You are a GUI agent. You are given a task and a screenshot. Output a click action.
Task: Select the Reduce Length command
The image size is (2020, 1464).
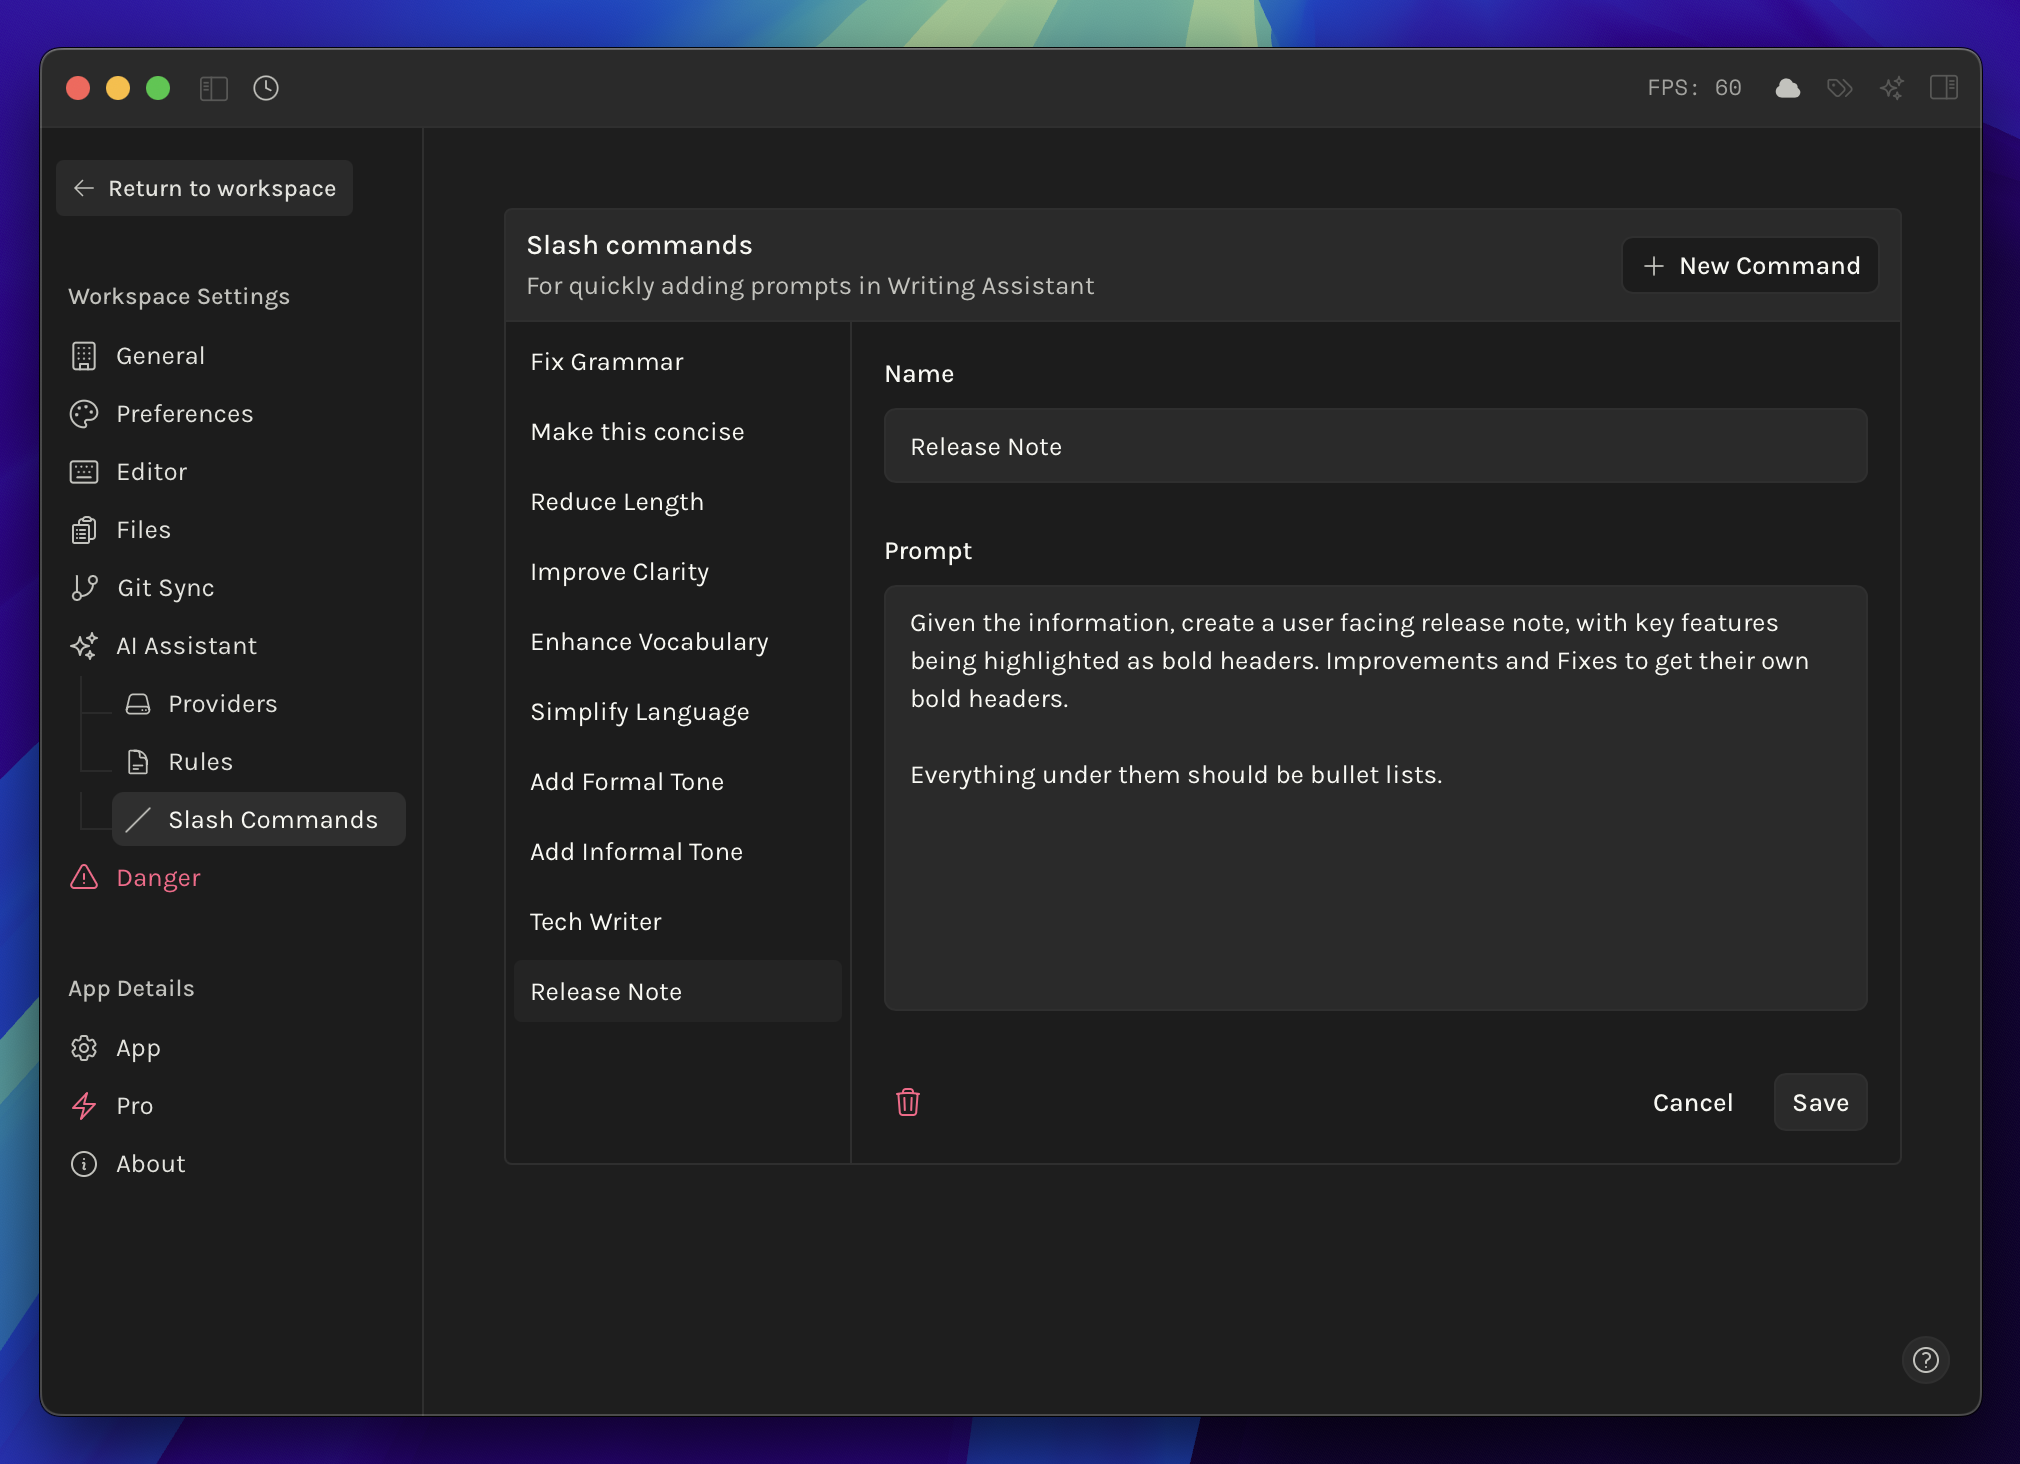coord(677,502)
